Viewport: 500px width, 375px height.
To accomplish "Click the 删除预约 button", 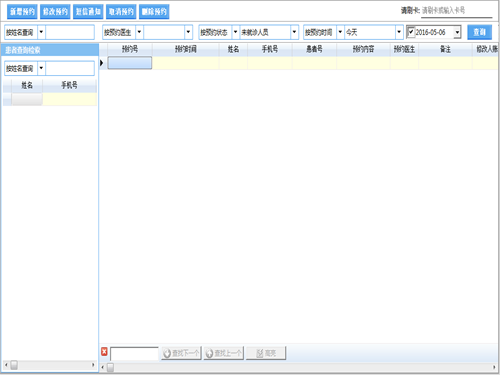I will [x=154, y=12].
